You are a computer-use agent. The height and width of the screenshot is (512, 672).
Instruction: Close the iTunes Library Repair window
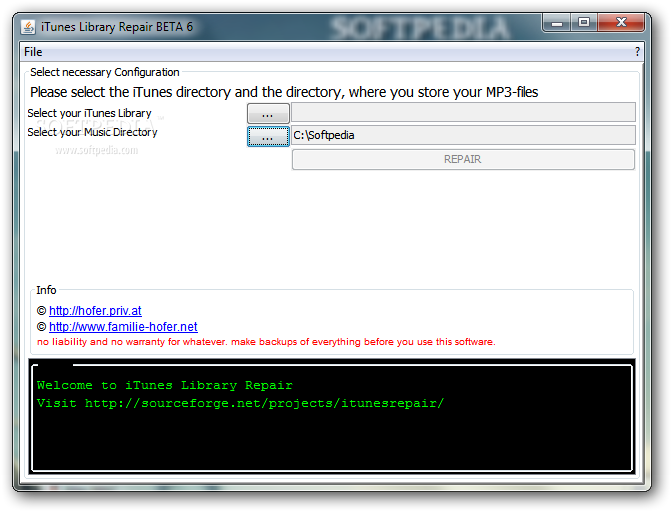pos(621,23)
